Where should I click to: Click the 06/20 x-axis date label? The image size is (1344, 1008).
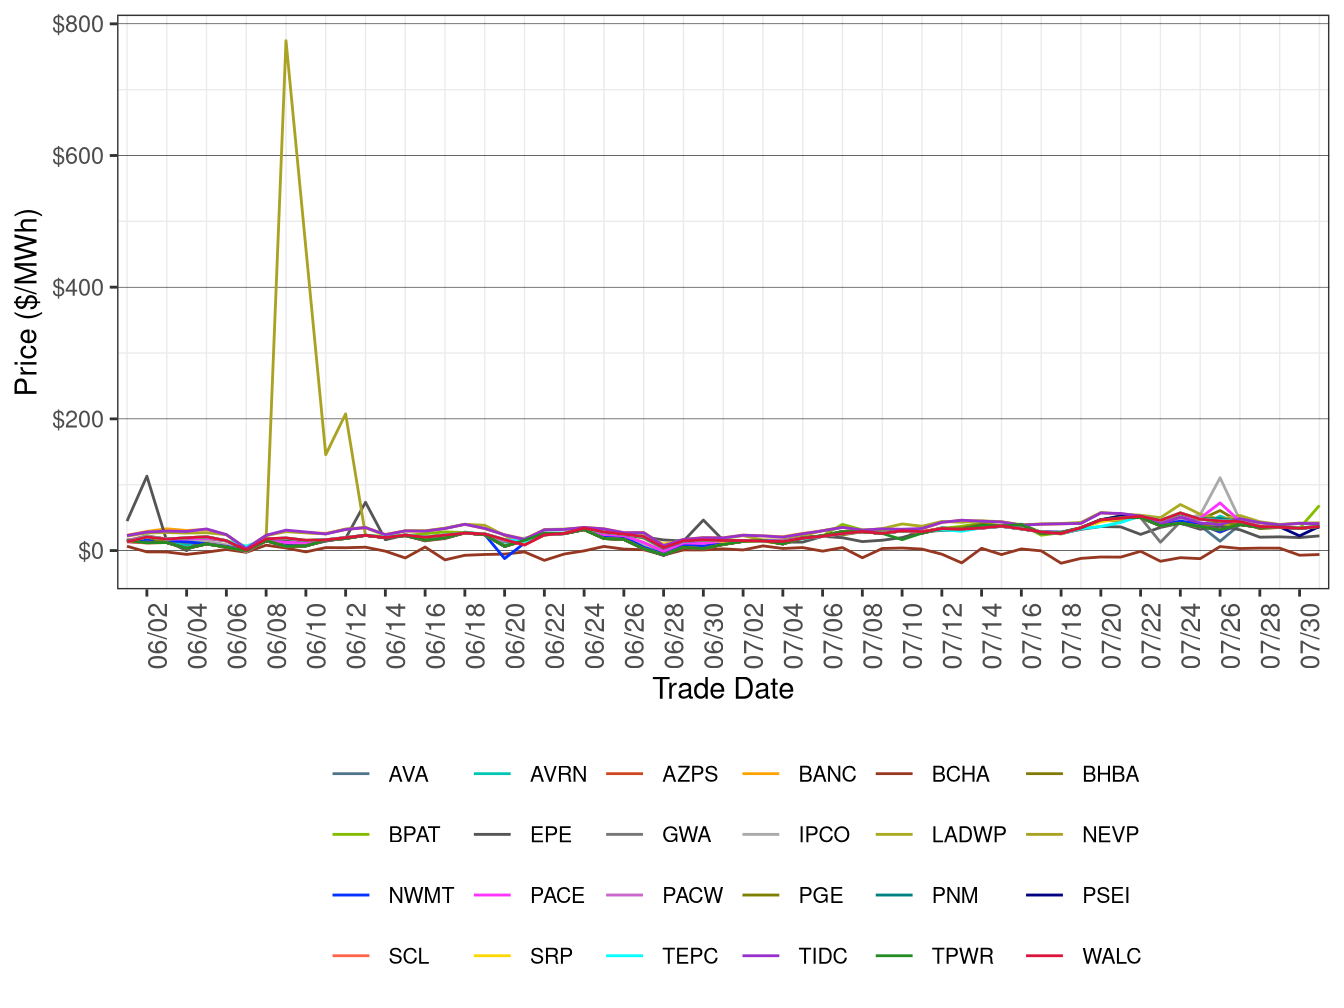pos(516,635)
